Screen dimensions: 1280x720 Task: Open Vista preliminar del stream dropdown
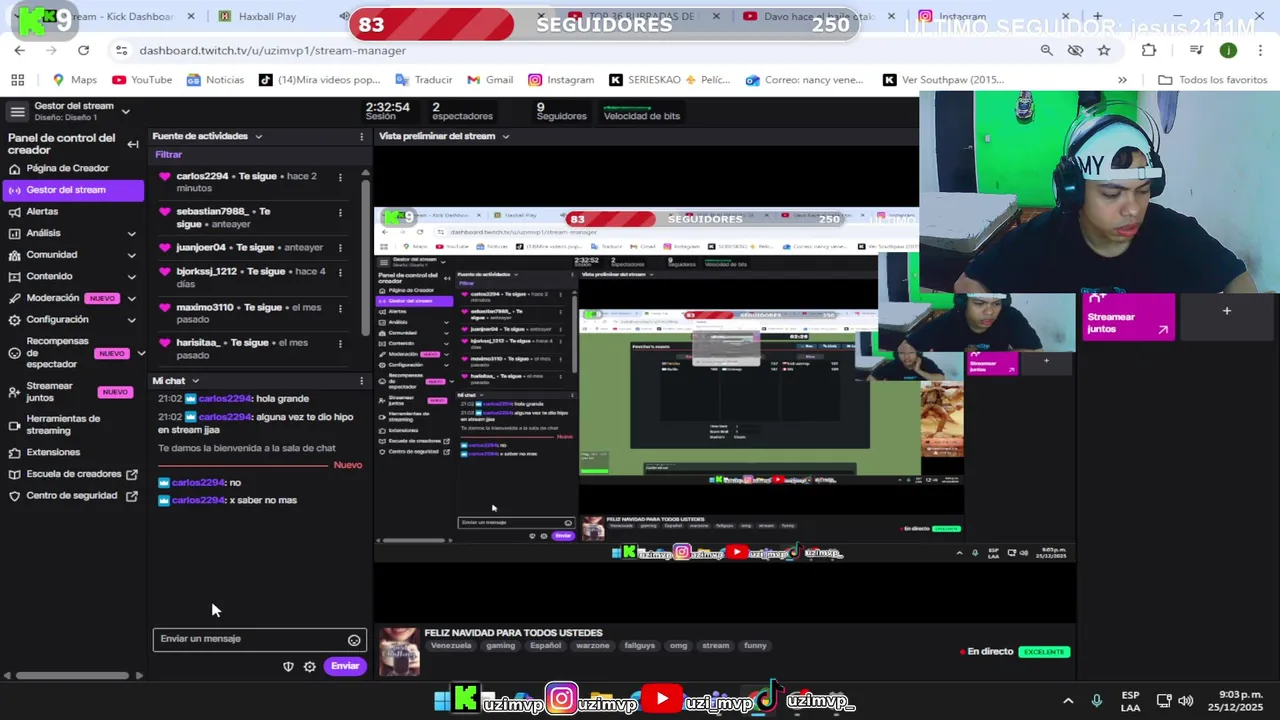(x=505, y=137)
